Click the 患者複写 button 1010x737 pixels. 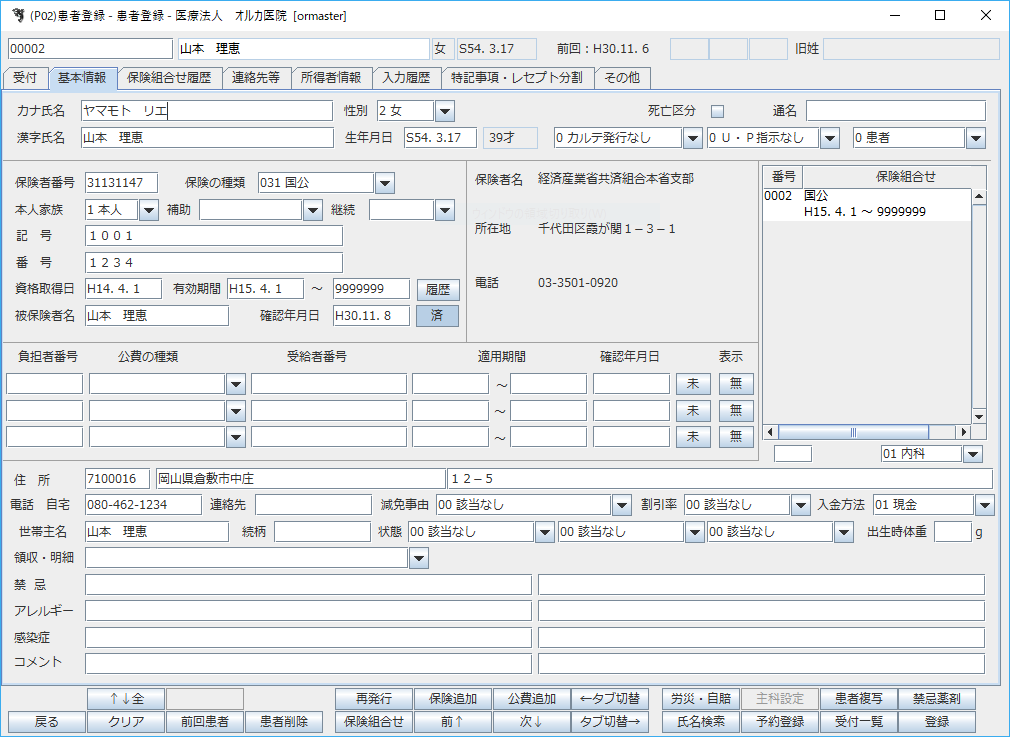tap(858, 698)
